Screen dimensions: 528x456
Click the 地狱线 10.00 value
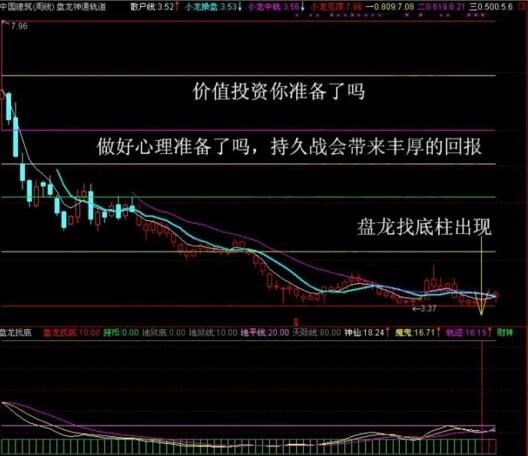pos(213,333)
